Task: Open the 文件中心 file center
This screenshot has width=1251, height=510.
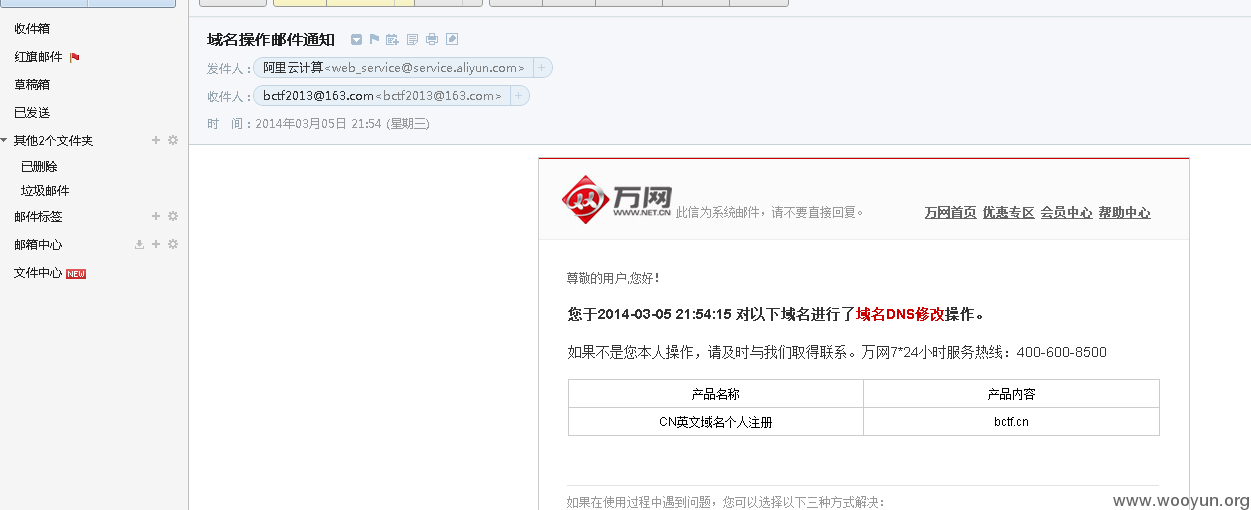Action: [x=38, y=273]
